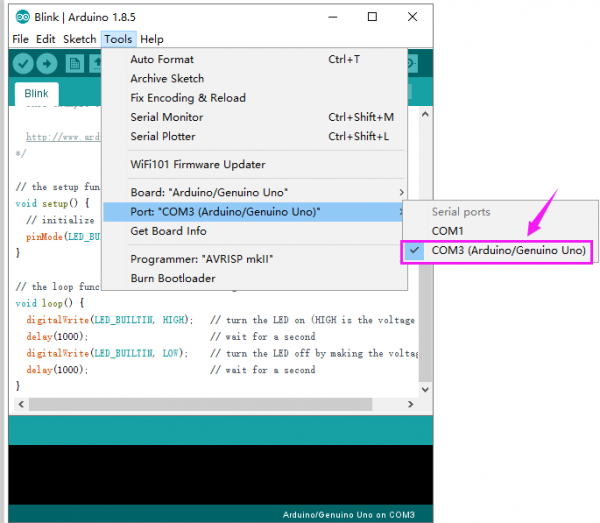Expand the Port: COM3 submenu entry
The width and height of the screenshot is (600, 523).
pos(255,212)
